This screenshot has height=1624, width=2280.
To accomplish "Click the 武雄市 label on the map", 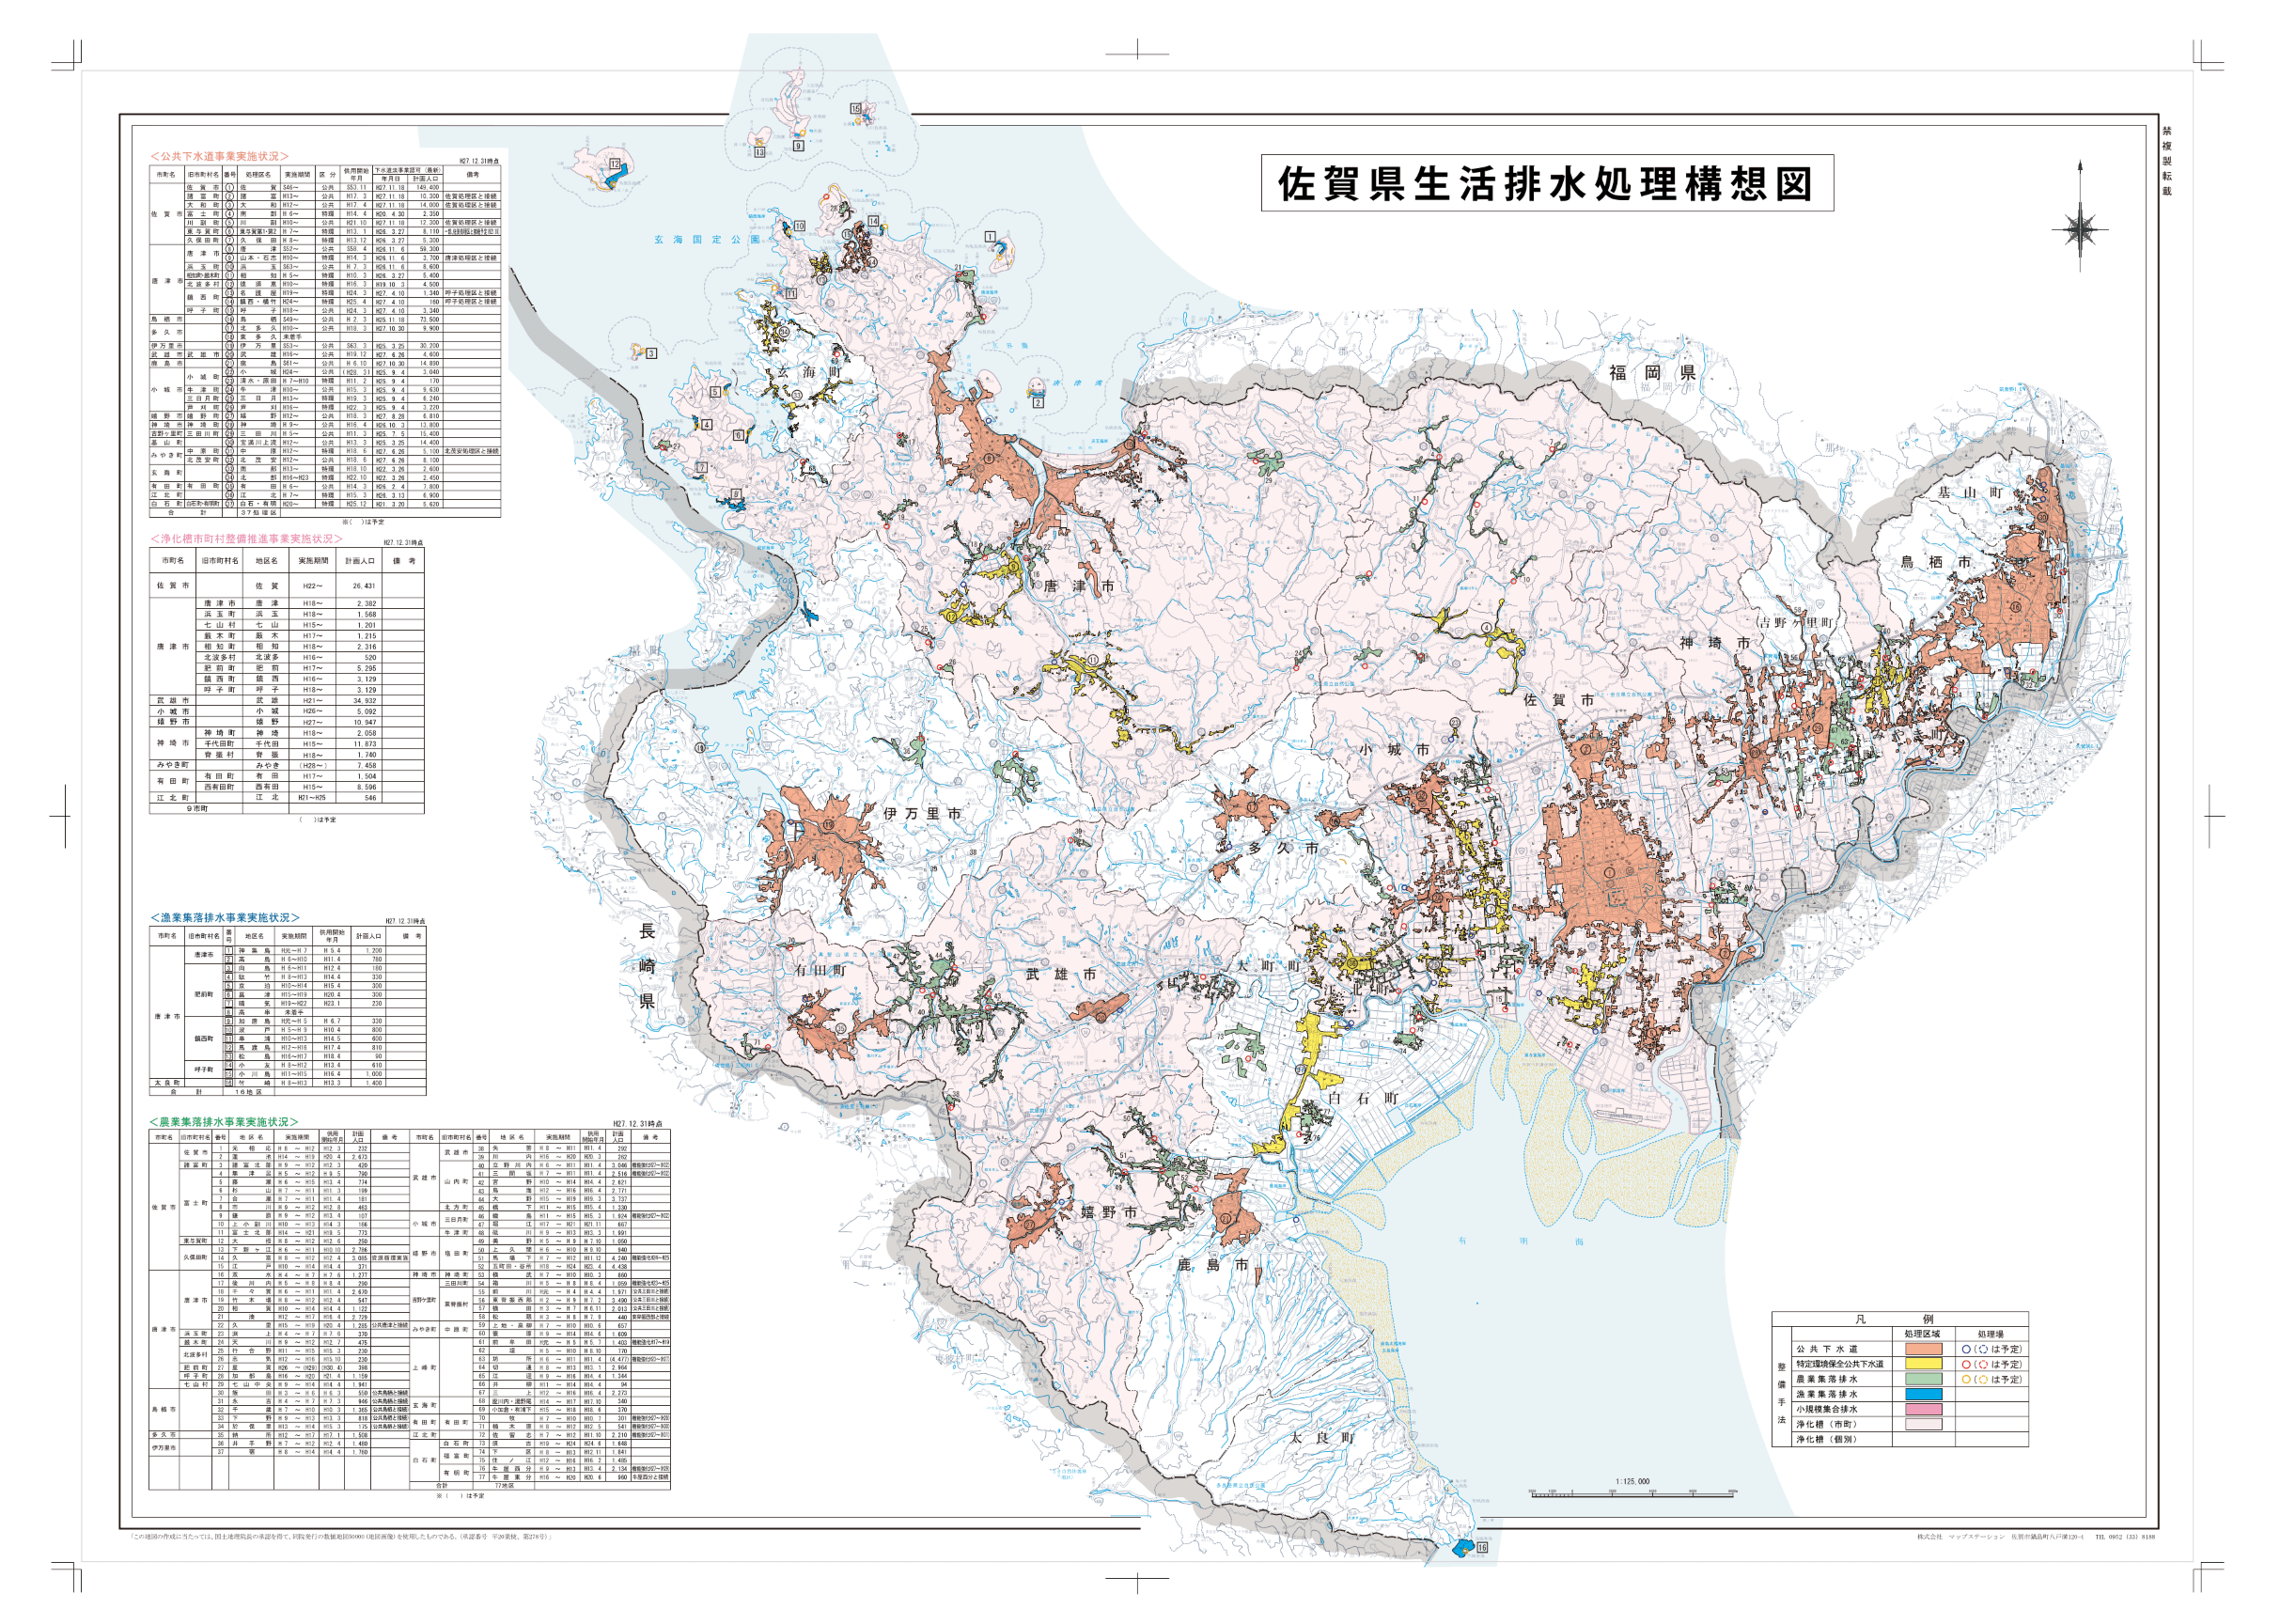I will tap(1061, 974).
